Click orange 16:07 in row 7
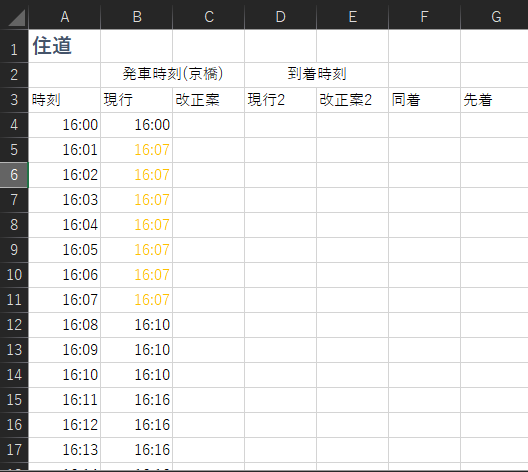Screen dimensions: 528x472 tap(137, 200)
